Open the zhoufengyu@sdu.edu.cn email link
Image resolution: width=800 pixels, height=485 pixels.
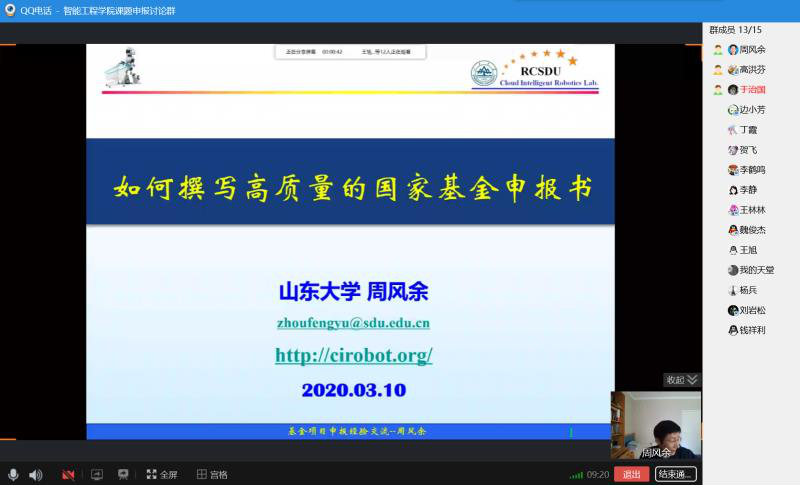pos(353,323)
